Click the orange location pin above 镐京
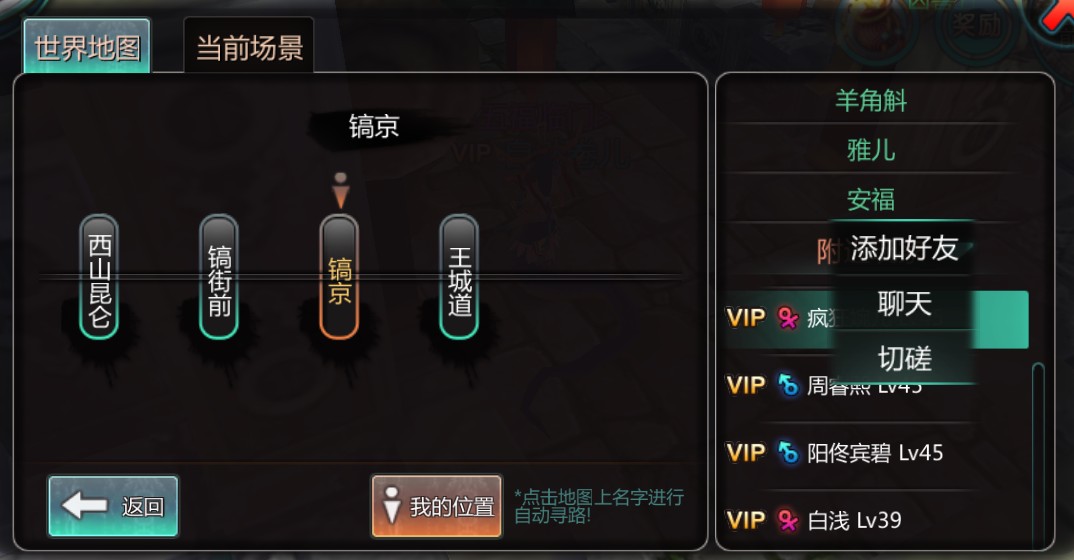Screen dimensions: 1074x560 (340, 190)
